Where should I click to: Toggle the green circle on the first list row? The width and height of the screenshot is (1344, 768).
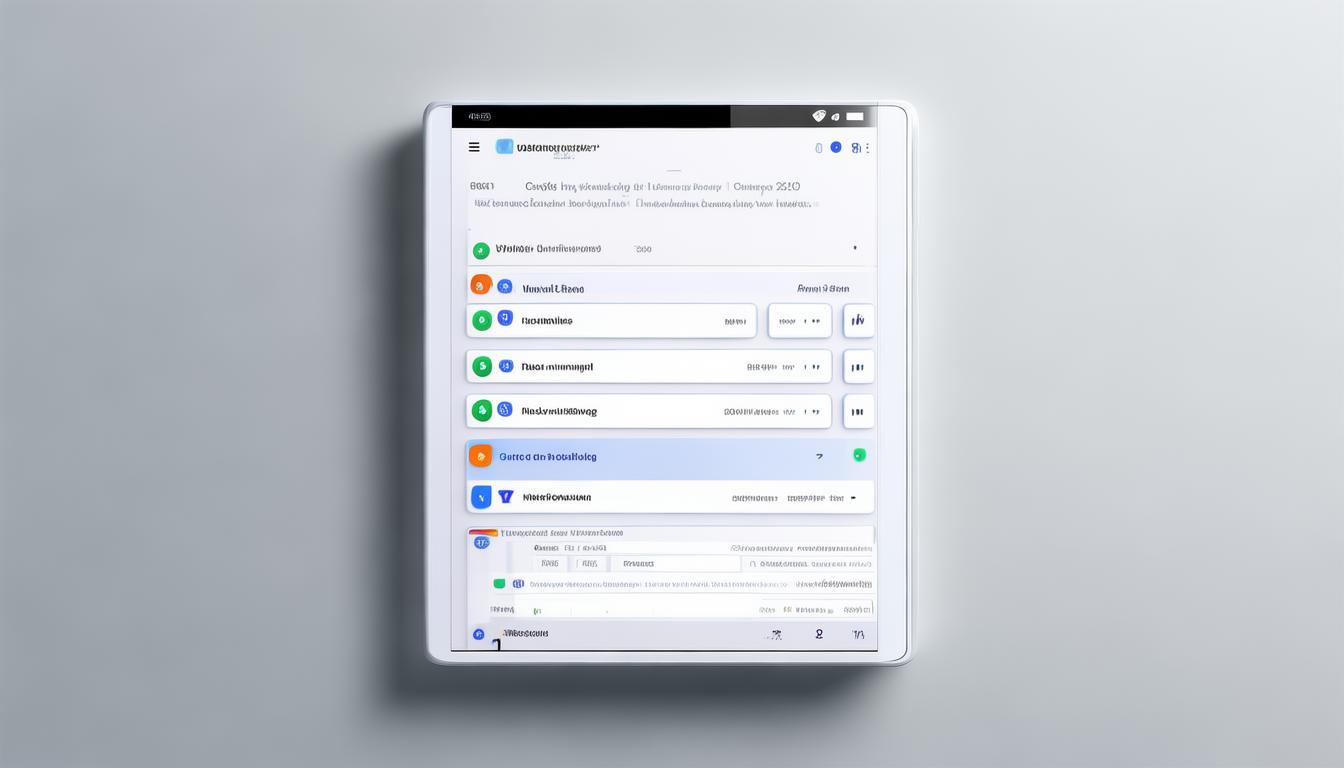[x=481, y=250]
